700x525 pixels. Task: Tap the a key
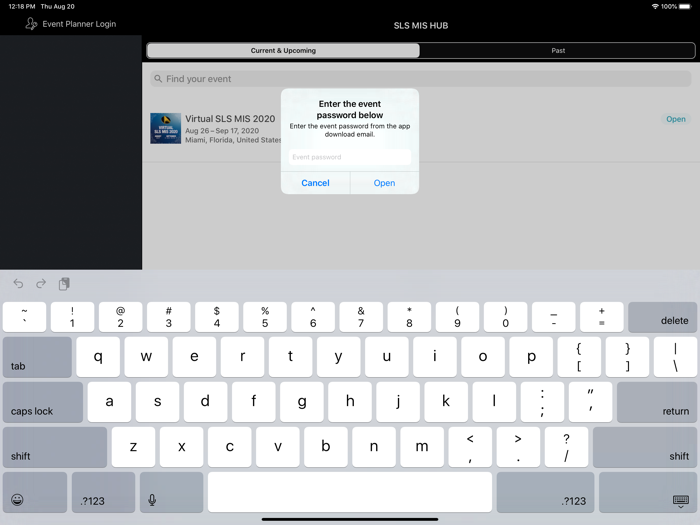pos(109,402)
